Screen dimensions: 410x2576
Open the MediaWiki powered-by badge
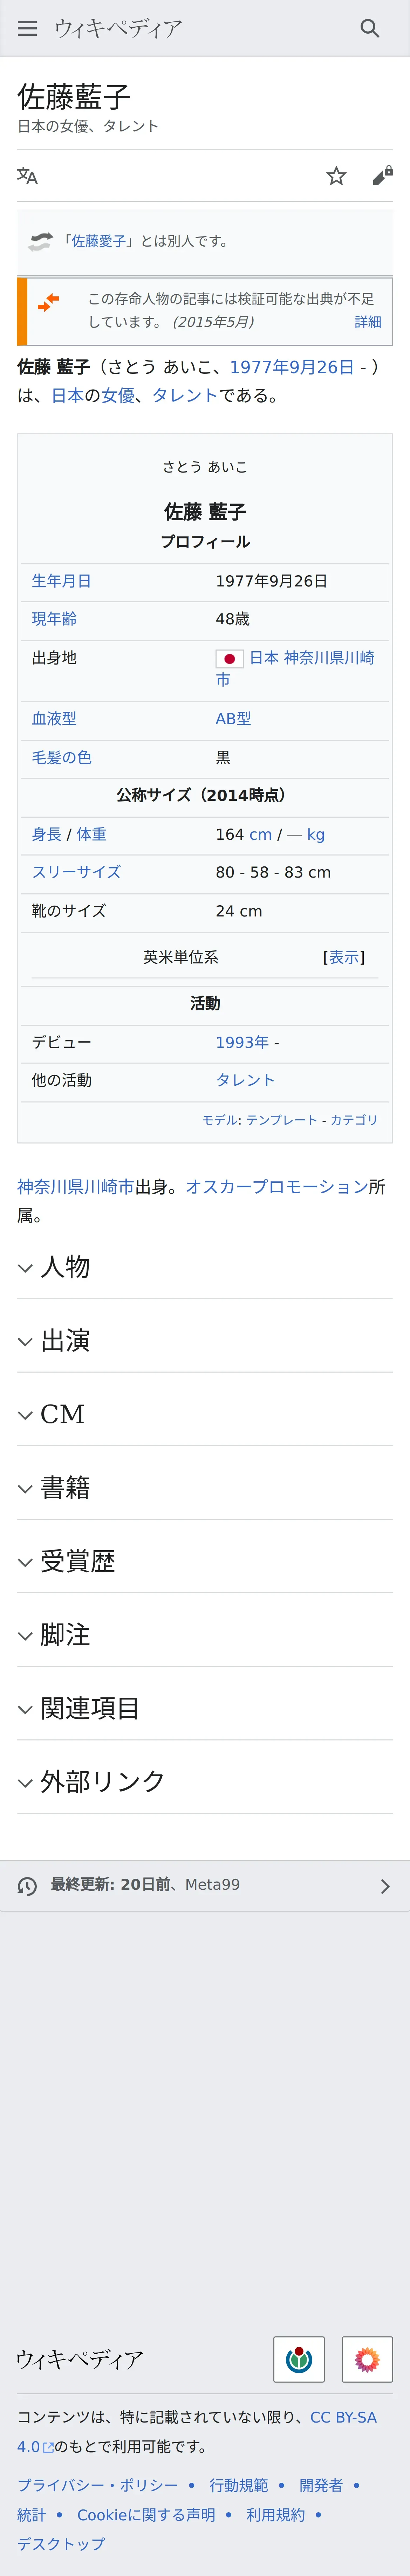pos(367,2360)
